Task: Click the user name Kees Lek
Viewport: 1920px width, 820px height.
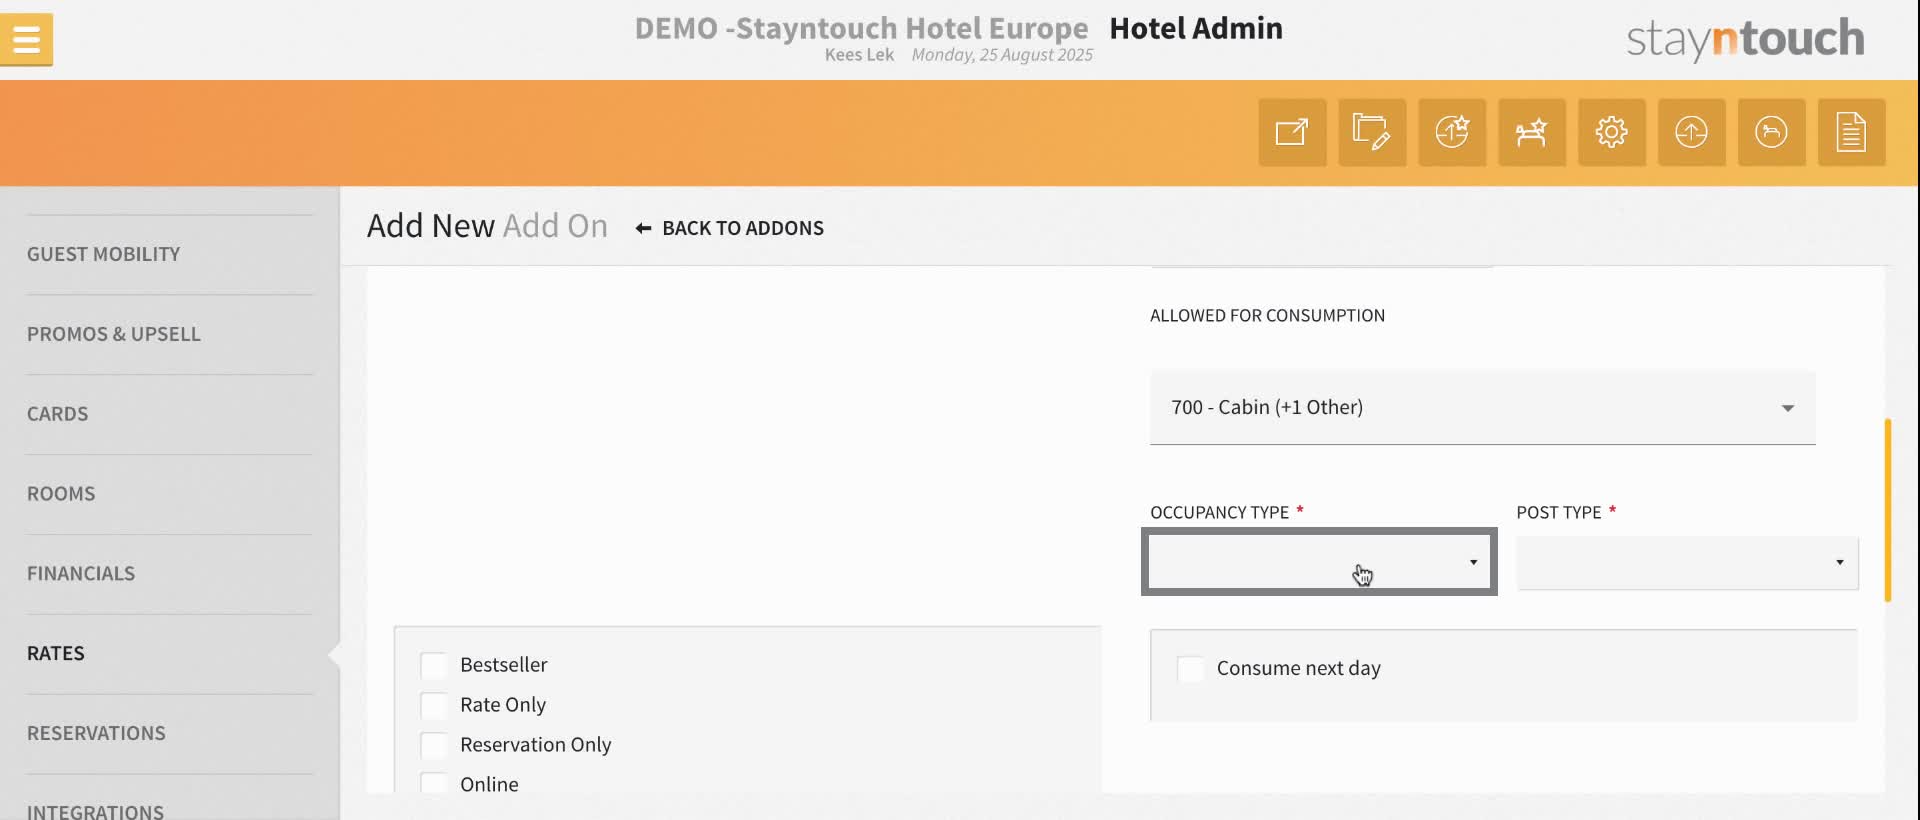Action: (x=859, y=55)
